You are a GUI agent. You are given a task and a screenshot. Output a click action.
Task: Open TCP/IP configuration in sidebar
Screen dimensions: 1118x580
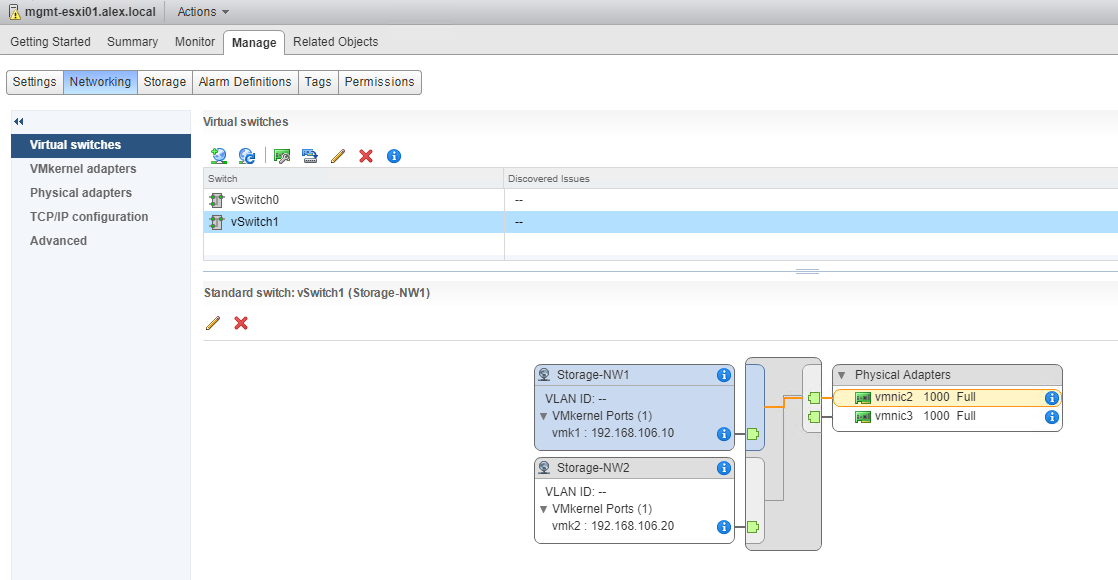click(x=89, y=217)
